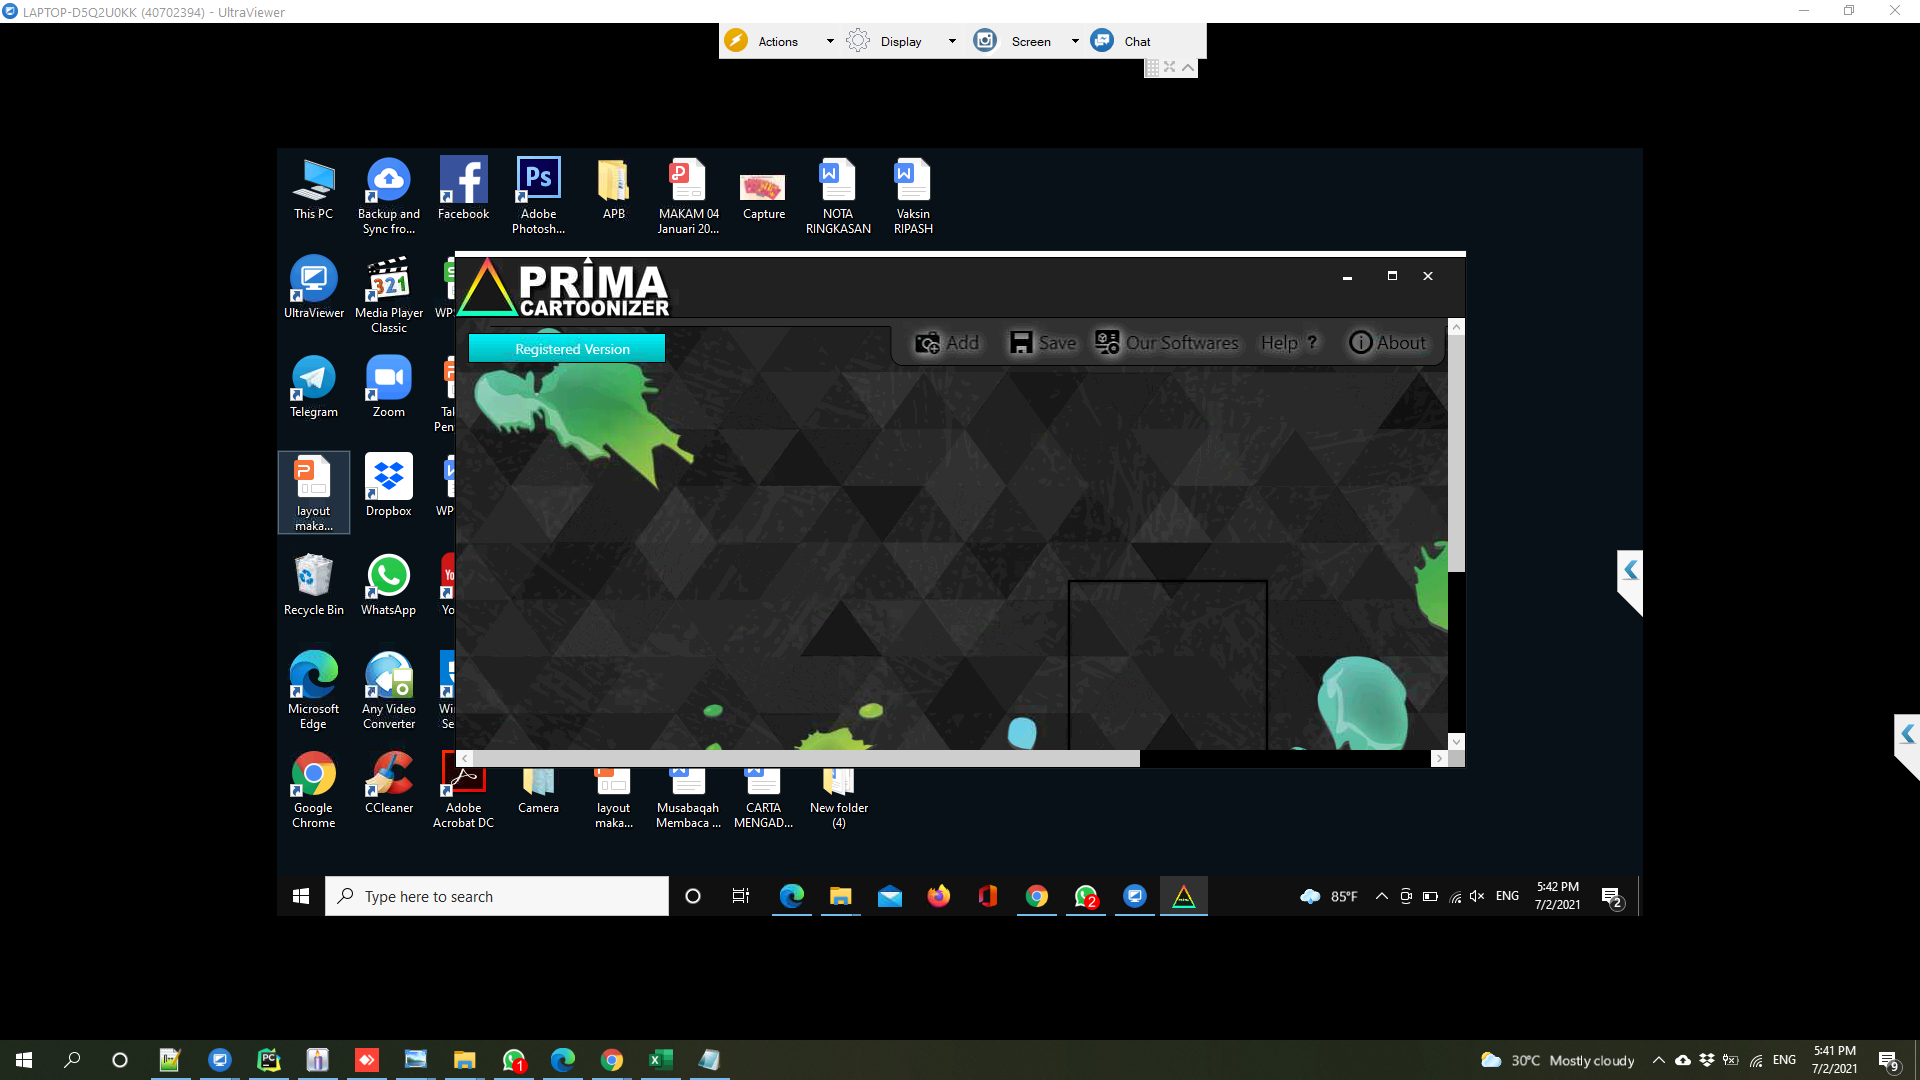Image resolution: width=1920 pixels, height=1080 pixels.
Task: Open File Explorer on remote taskbar
Action: click(840, 896)
